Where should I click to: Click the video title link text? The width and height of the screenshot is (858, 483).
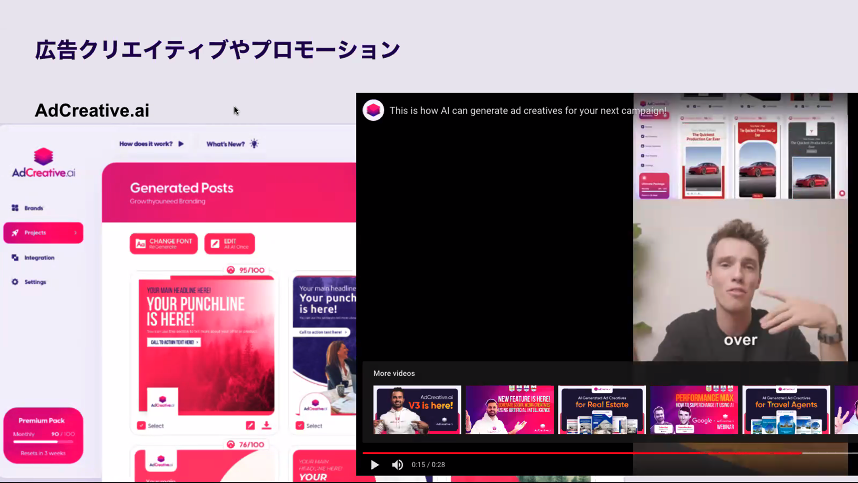click(528, 110)
